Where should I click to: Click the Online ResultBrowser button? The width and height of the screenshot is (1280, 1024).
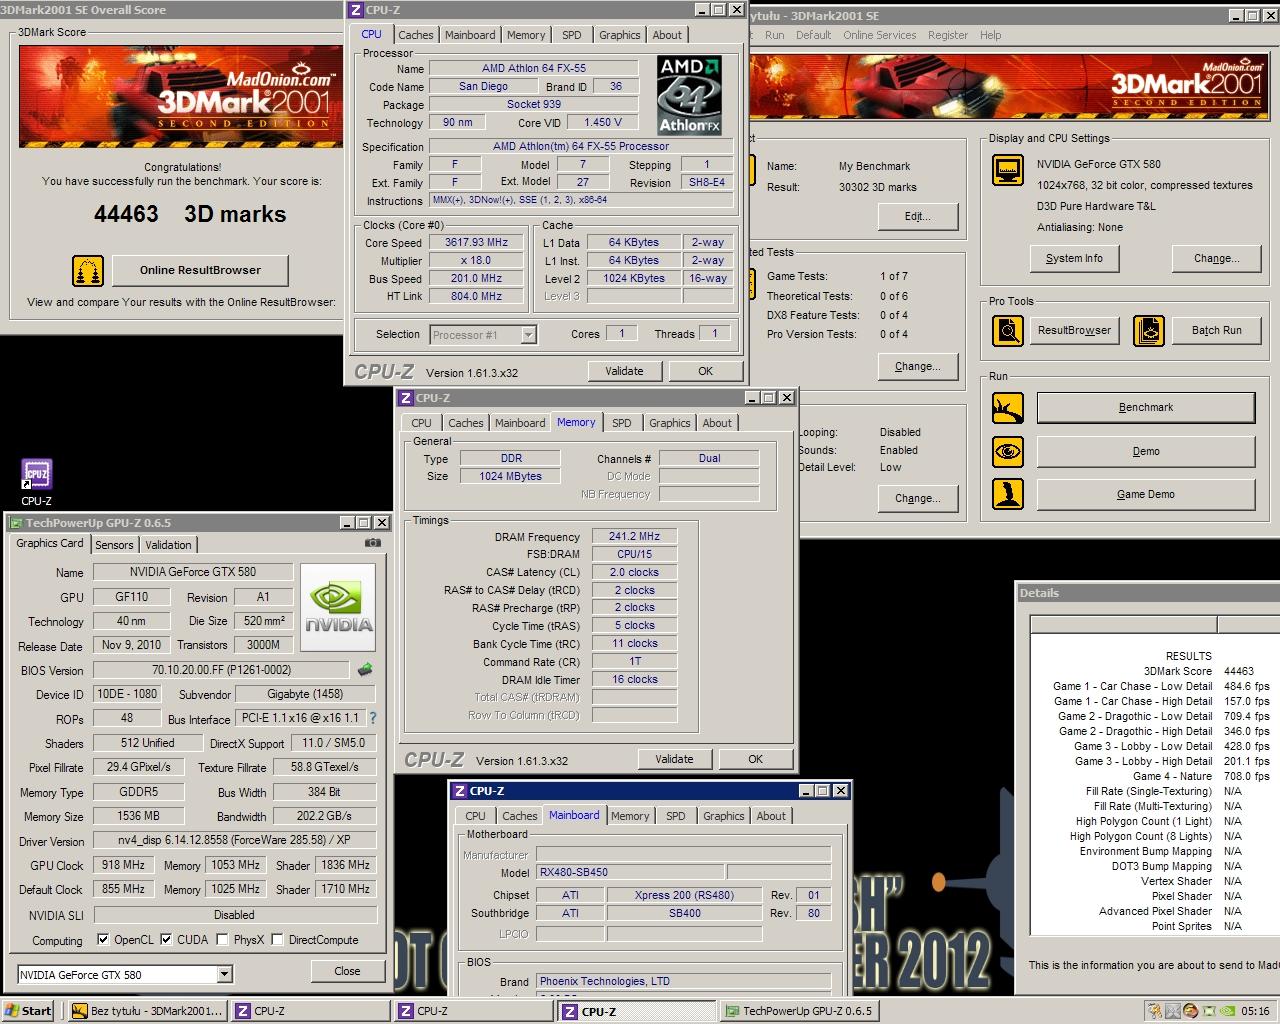pos(200,270)
